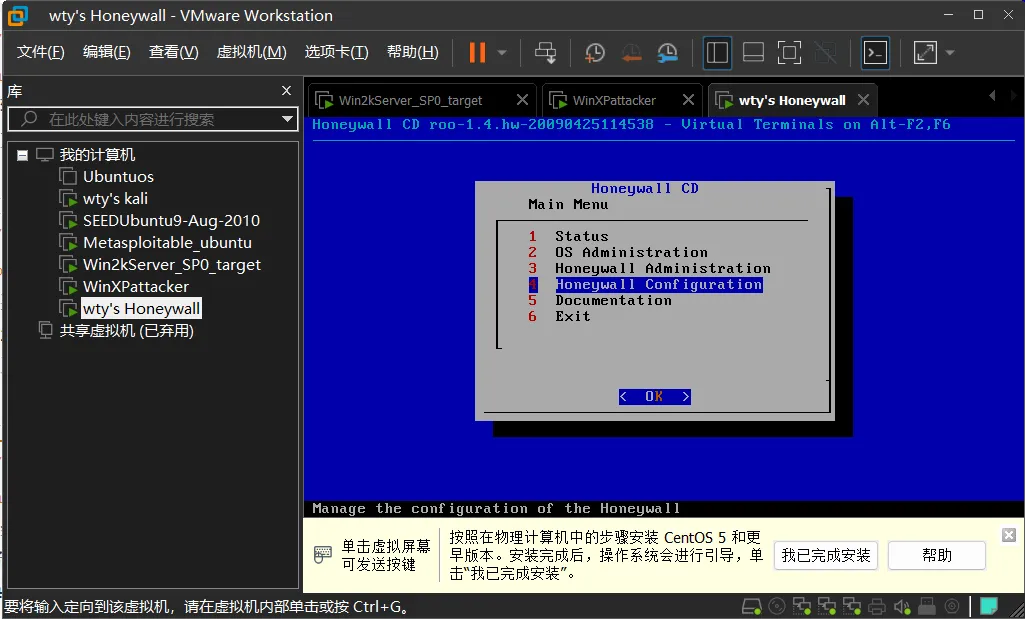
Task: Open the 虚拟机(M) menu
Action: [251, 52]
